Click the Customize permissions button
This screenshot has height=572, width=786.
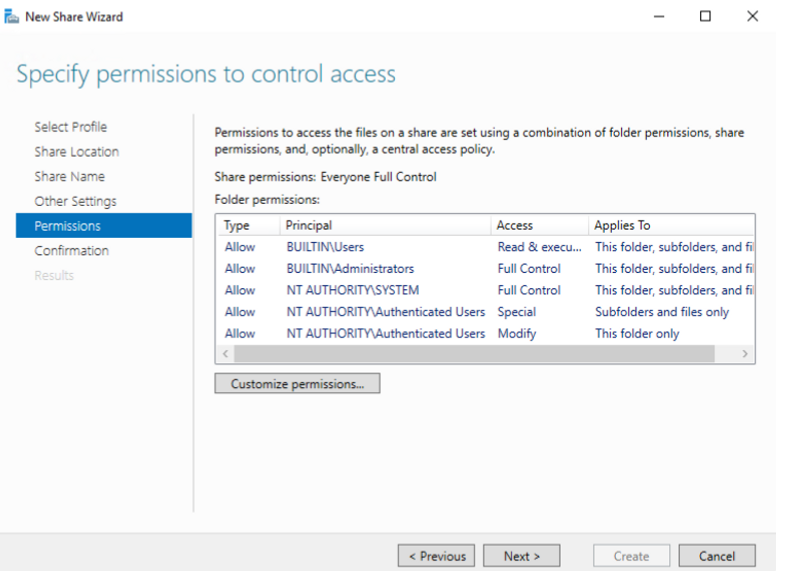tap(297, 383)
